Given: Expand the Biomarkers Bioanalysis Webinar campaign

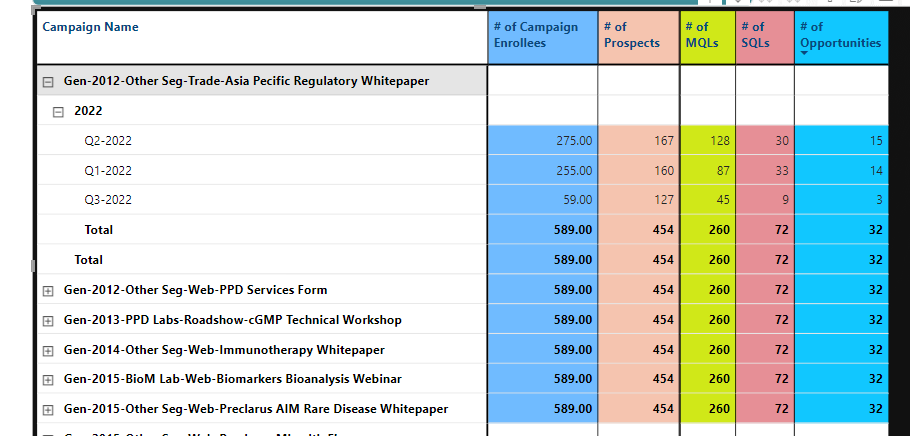Looking at the screenshot, I should 48,380.
